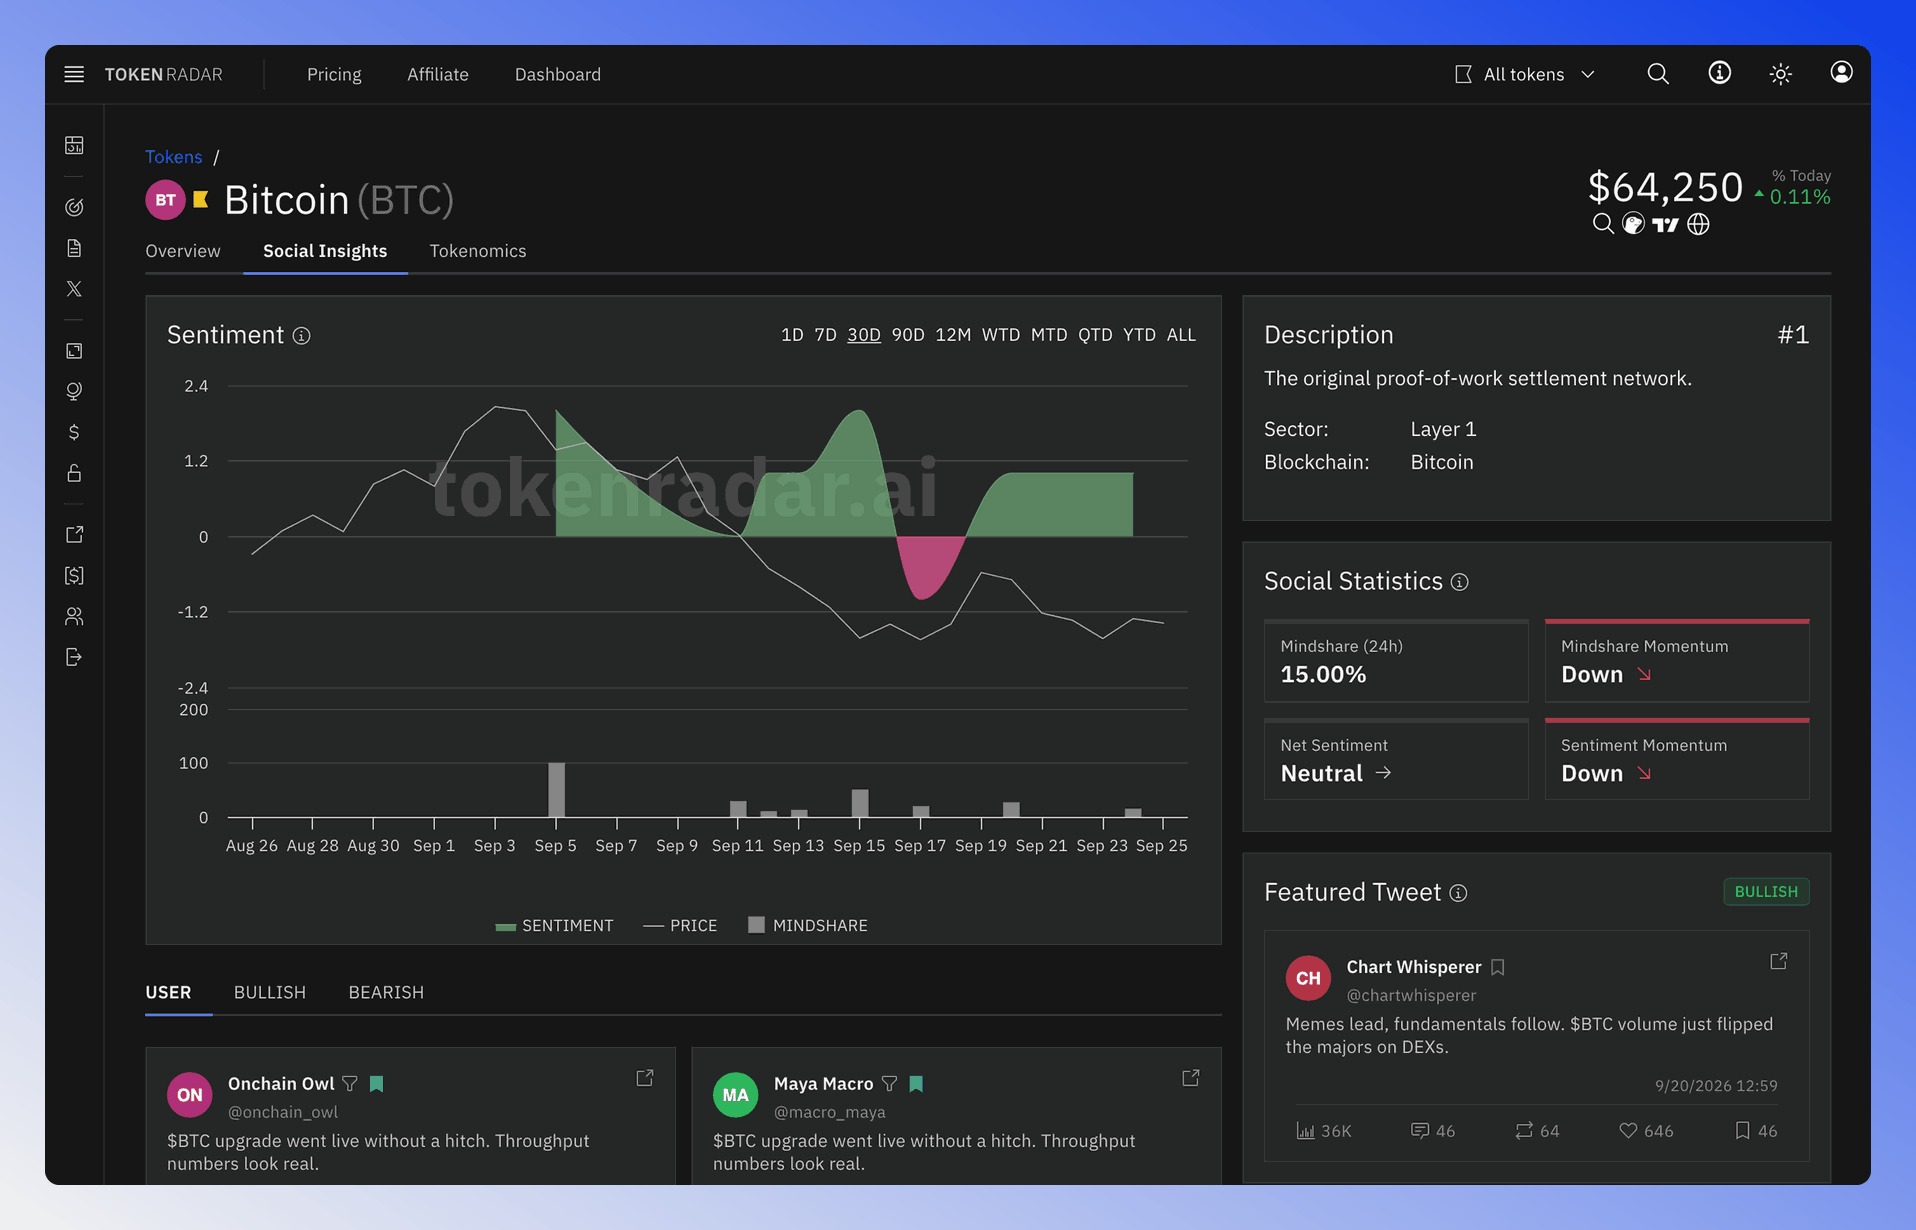The width and height of the screenshot is (1916, 1230).
Task: Open the search in top bar
Action: point(1658,74)
